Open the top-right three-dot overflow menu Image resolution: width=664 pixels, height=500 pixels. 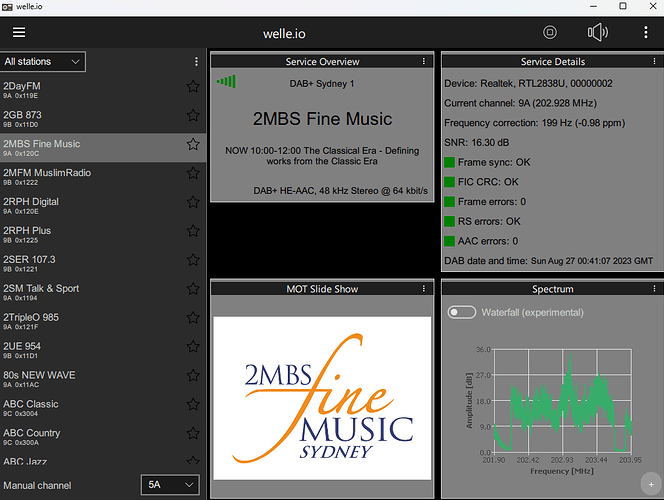pos(644,32)
